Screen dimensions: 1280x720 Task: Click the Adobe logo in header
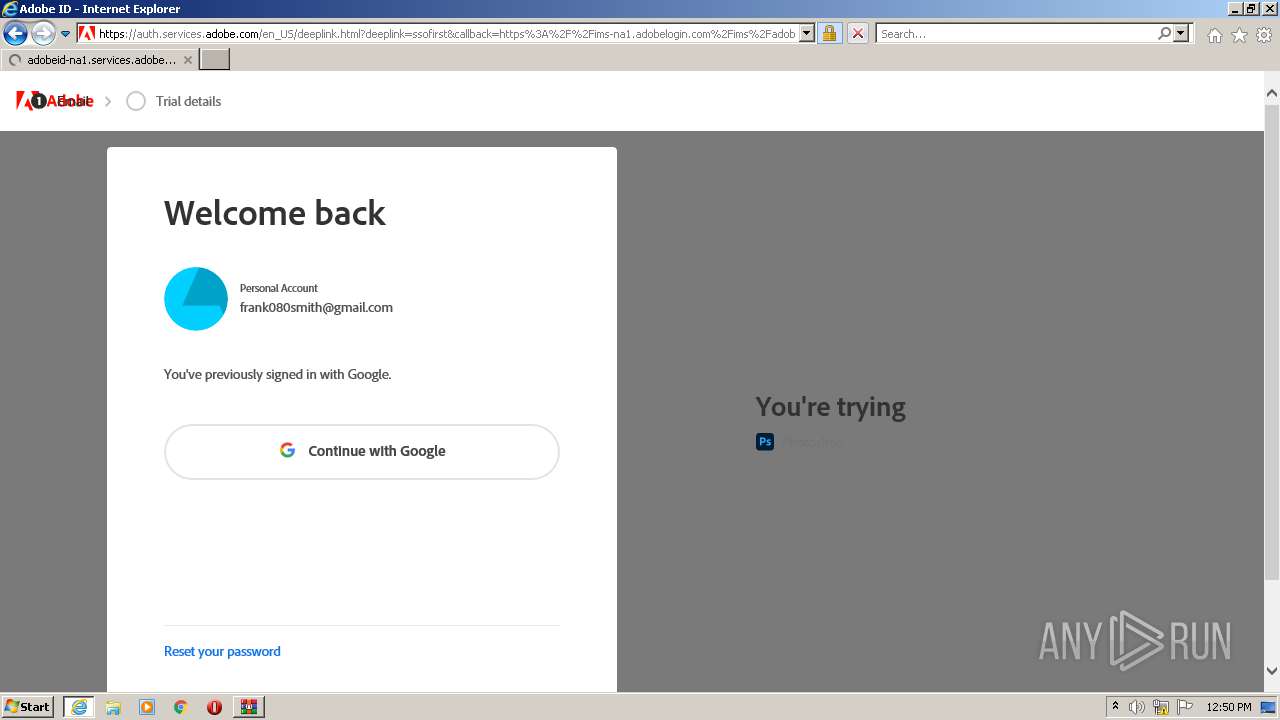point(54,101)
